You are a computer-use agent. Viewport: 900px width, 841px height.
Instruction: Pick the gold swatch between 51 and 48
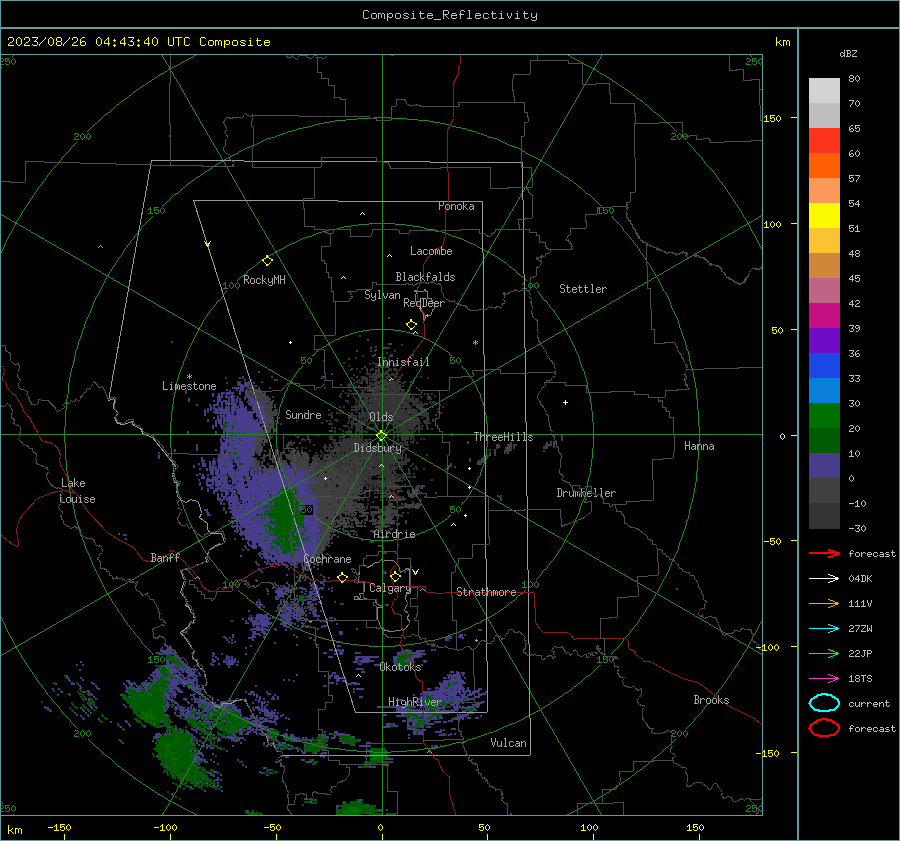tap(824, 241)
